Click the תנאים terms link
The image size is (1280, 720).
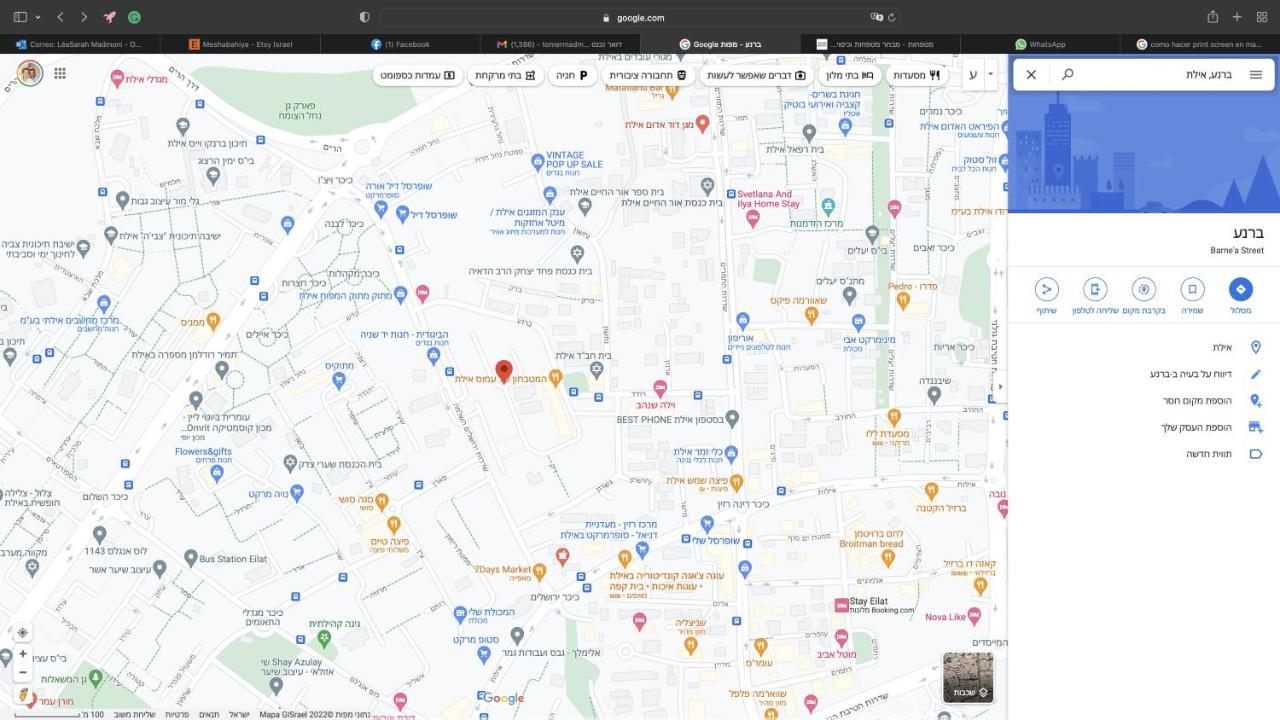click(208, 714)
